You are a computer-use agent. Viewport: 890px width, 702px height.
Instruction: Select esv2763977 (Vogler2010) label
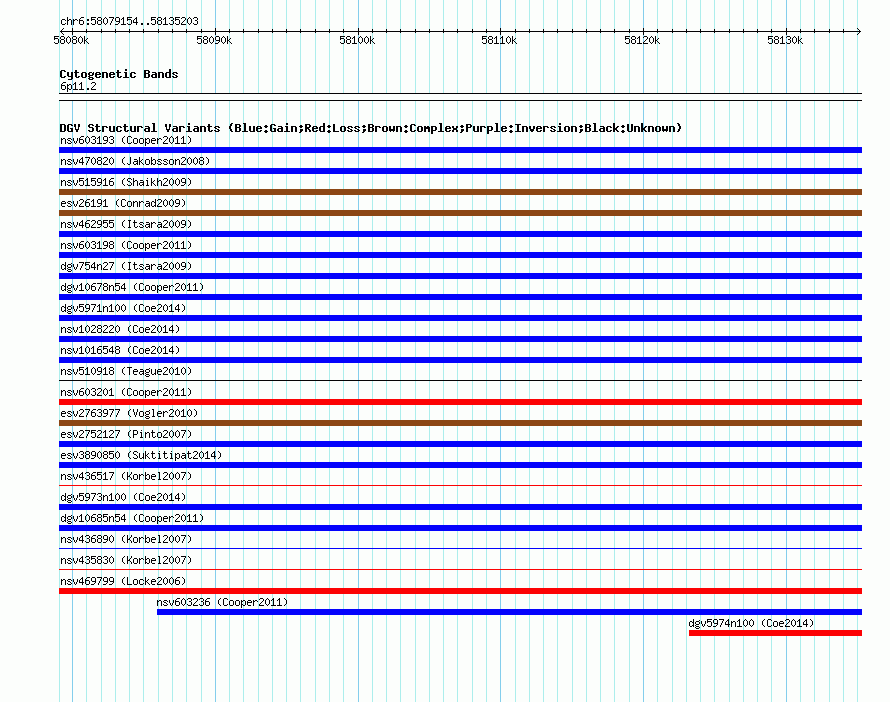129,413
